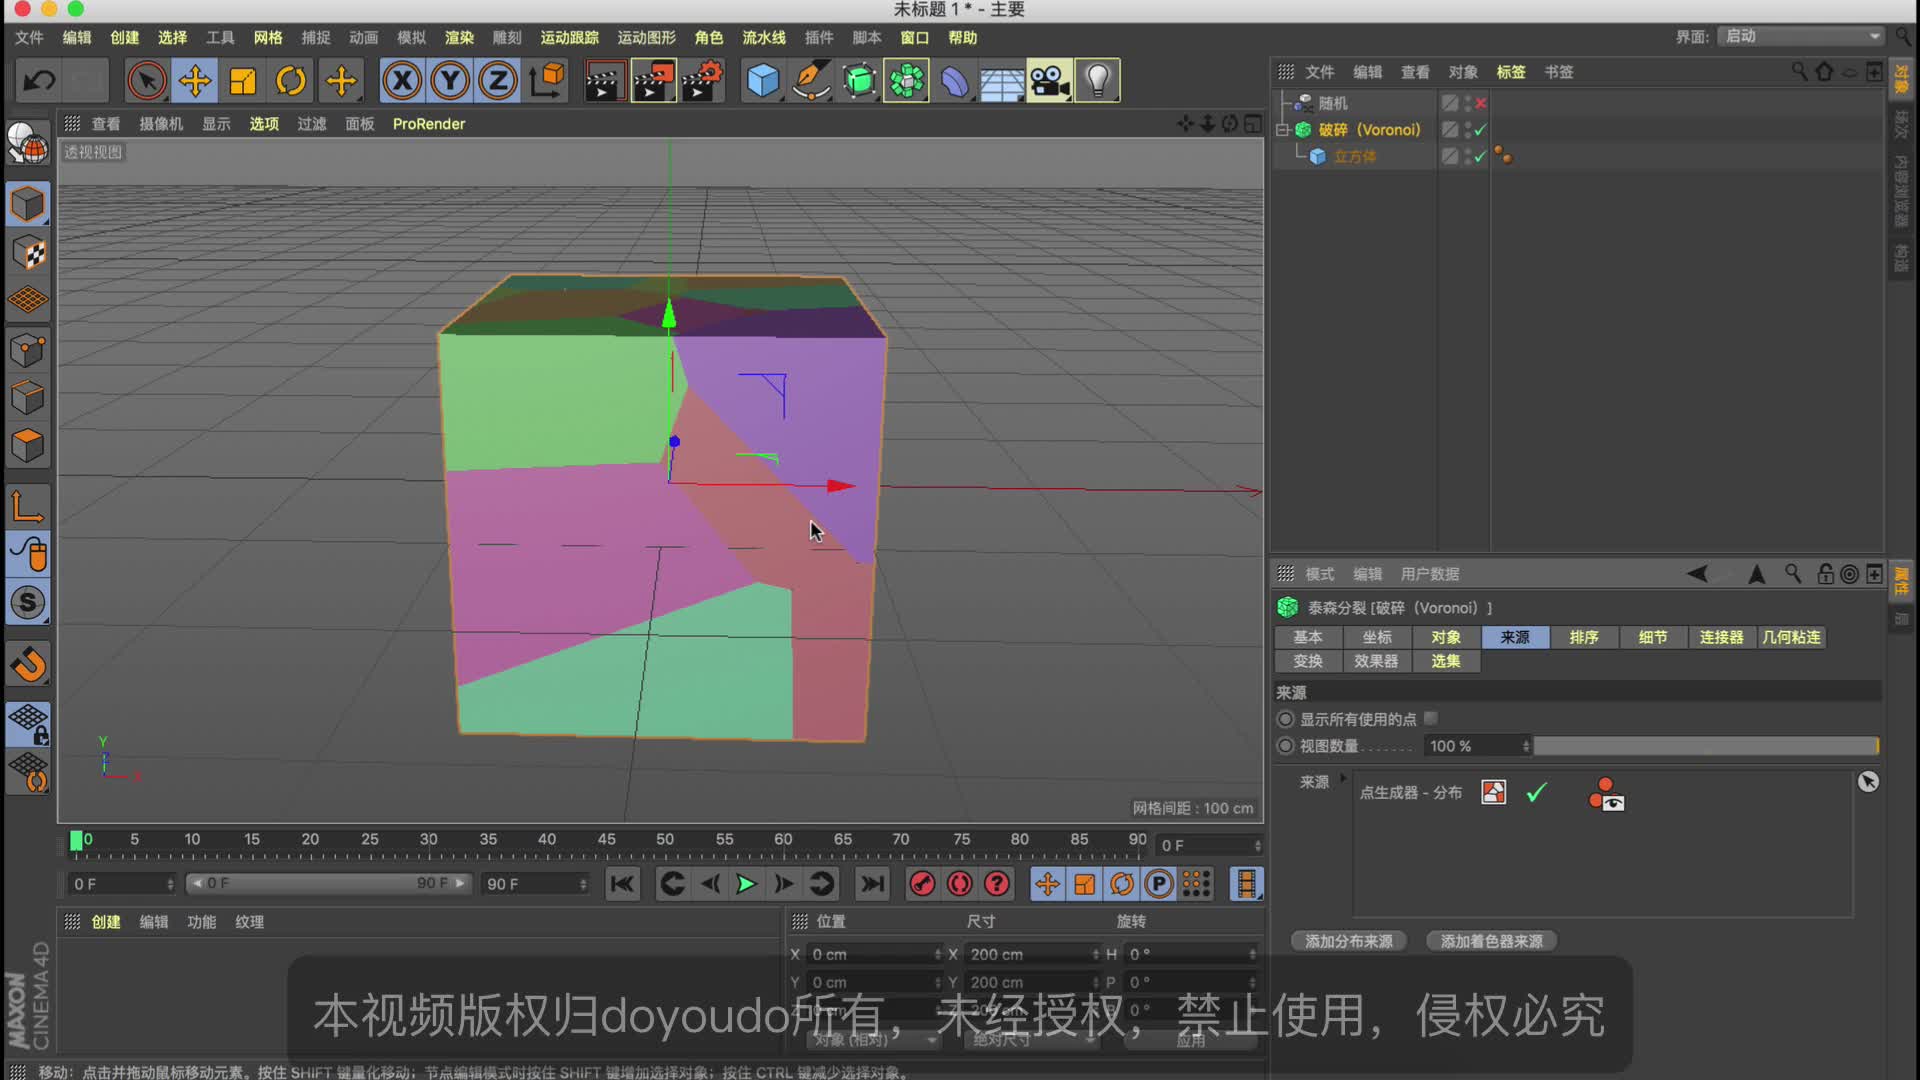Image resolution: width=1920 pixels, height=1080 pixels.
Task: Select the Live Selection tool
Action: pyautogui.click(x=146, y=80)
